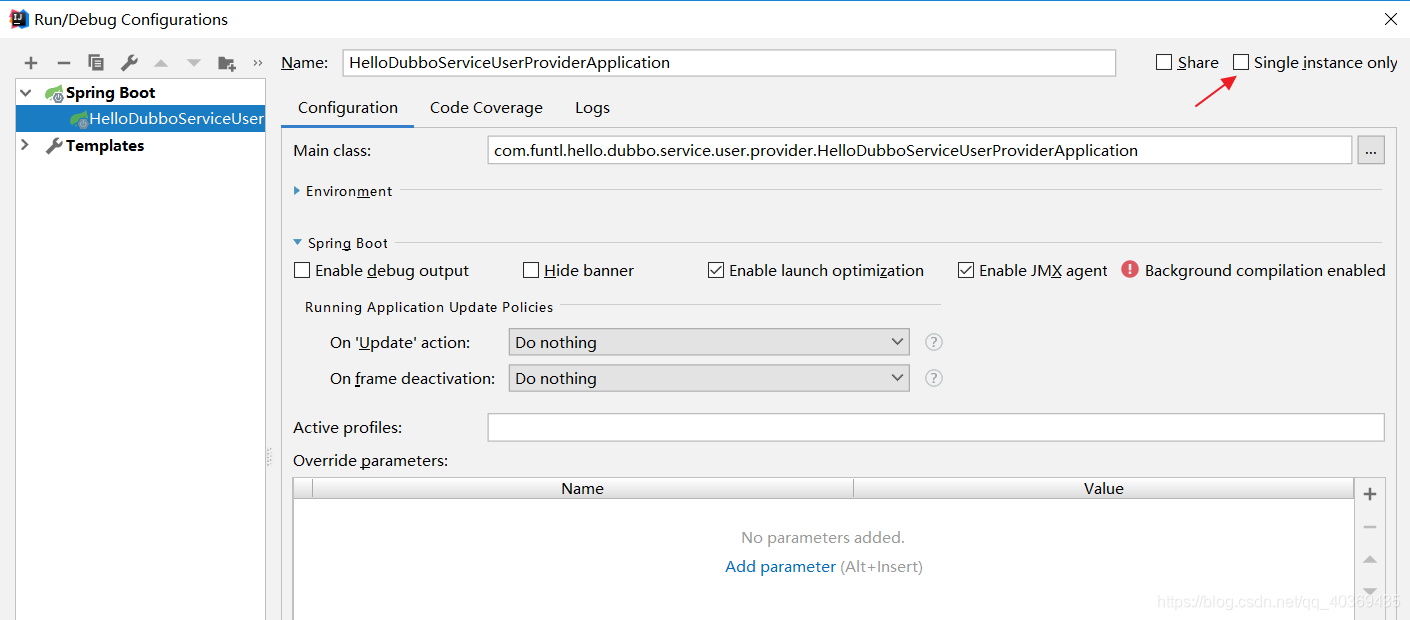1410x620 pixels.
Task: Add a new run configuration
Action: coord(31,63)
